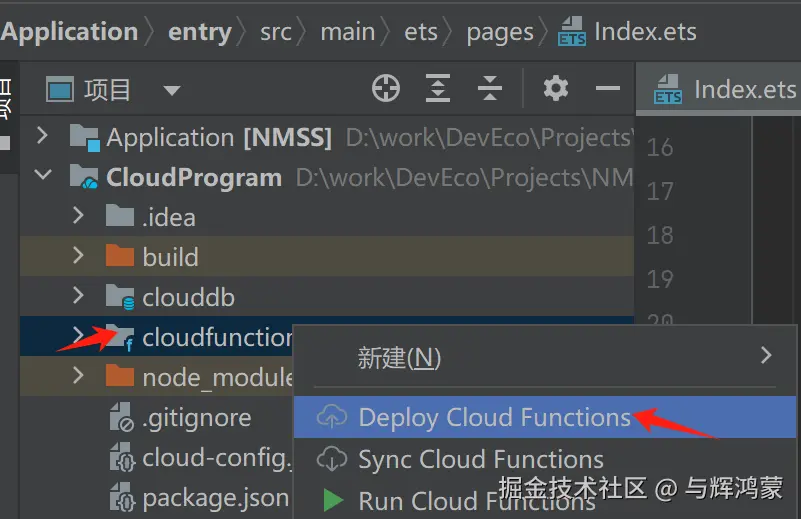Select the build folder name
The height and width of the screenshot is (519, 801).
coord(170,256)
